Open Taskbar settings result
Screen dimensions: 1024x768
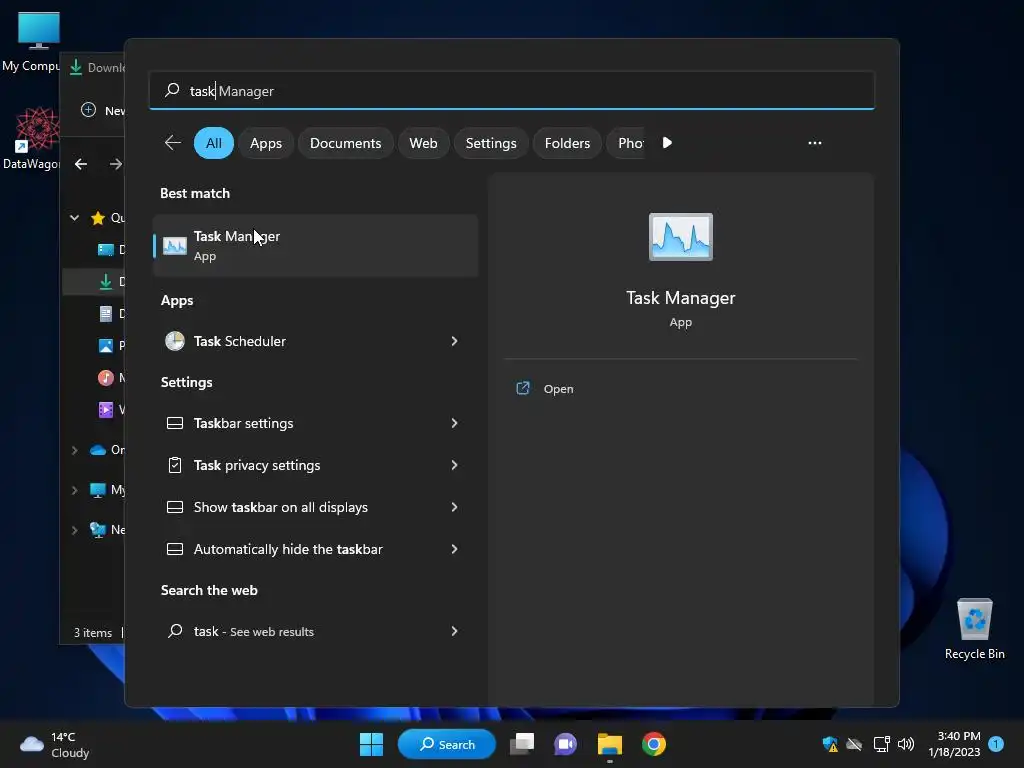click(x=315, y=423)
